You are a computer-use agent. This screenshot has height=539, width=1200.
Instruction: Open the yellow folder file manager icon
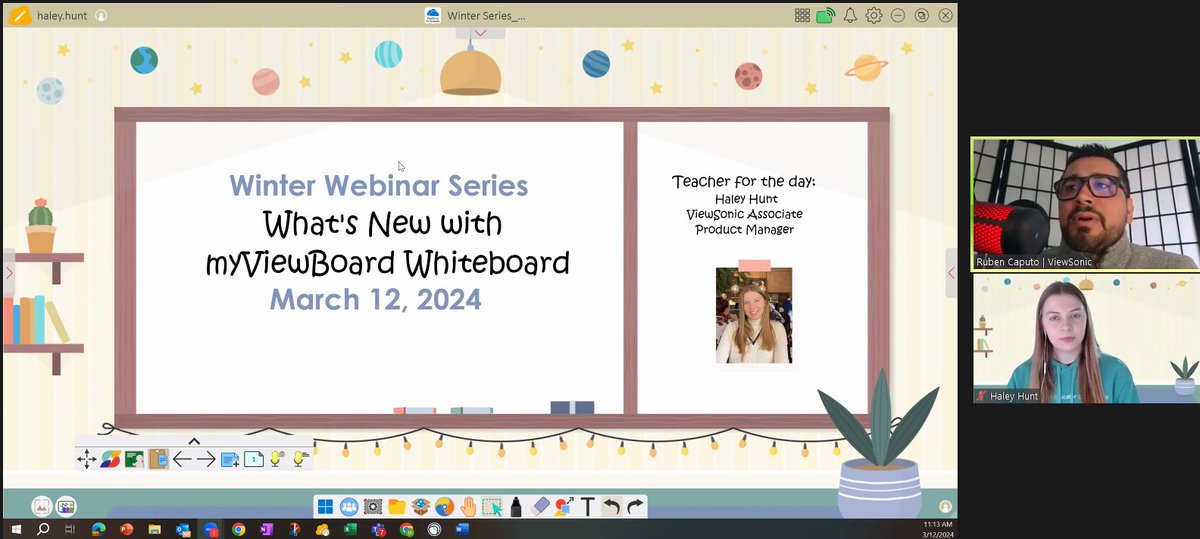coord(397,507)
